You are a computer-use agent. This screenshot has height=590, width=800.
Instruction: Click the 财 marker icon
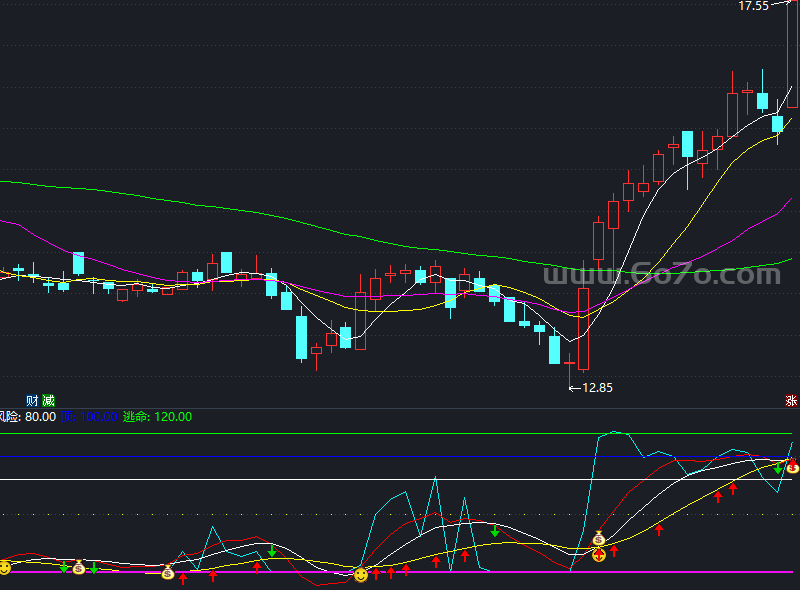tap(32, 400)
